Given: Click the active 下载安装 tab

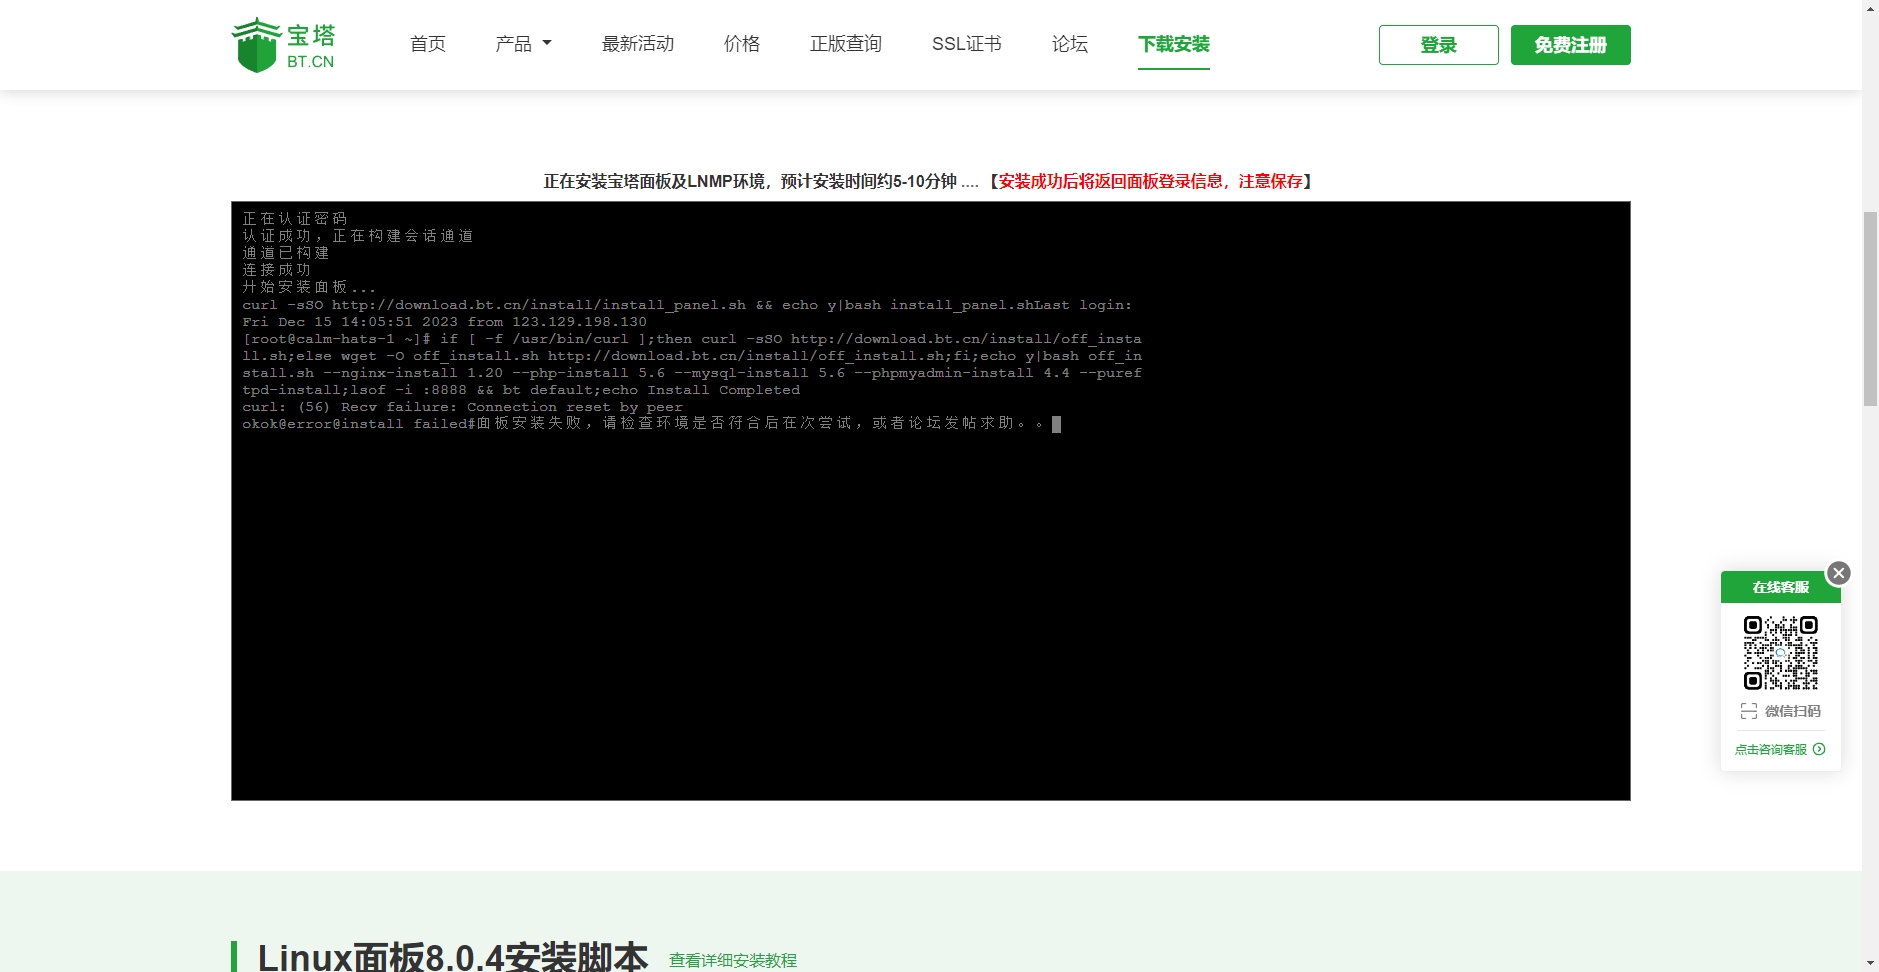Looking at the screenshot, I should coord(1173,45).
